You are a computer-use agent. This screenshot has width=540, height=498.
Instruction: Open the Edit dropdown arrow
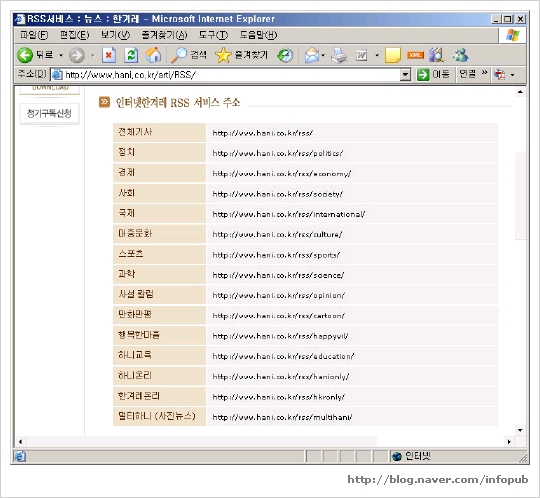(377, 55)
